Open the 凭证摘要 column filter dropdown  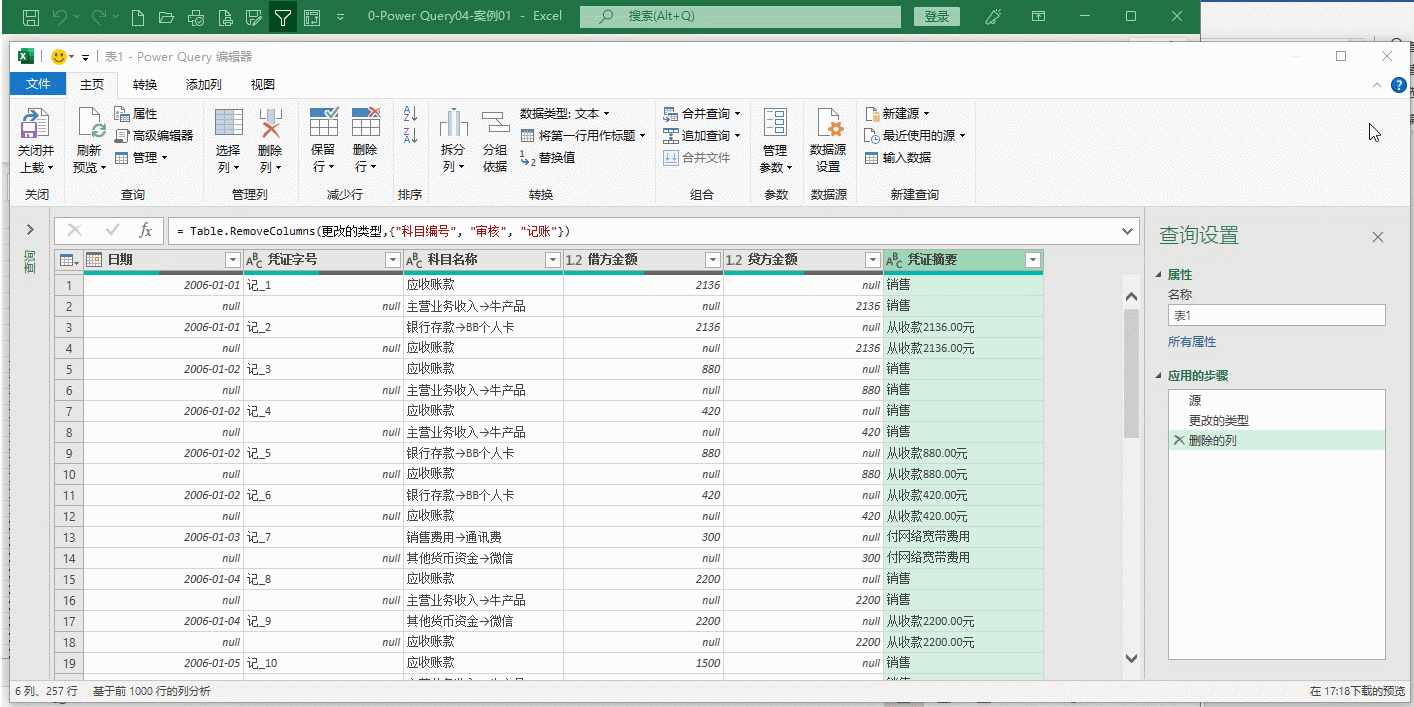coord(1033,260)
